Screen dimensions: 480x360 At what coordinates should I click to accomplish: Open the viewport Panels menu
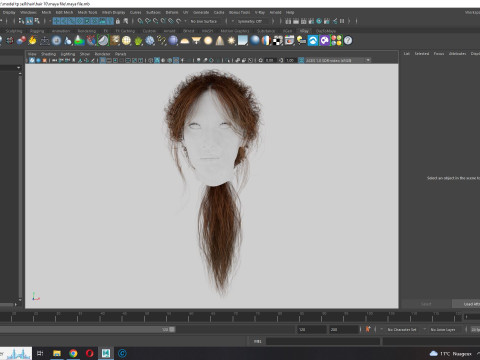click(120, 54)
